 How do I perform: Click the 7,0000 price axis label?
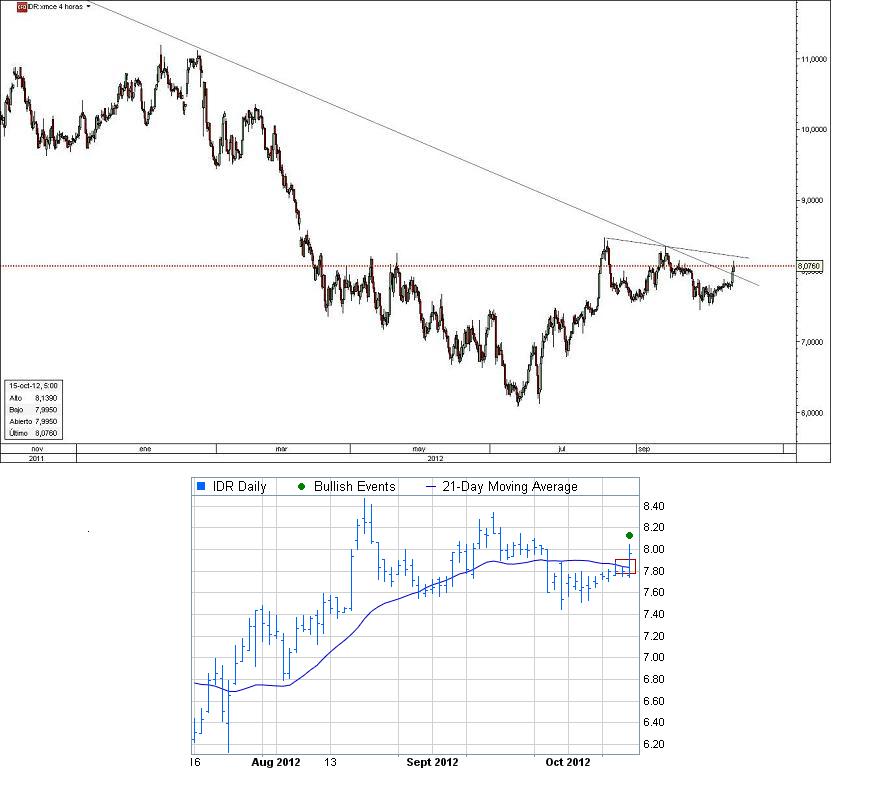[x=812, y=342]
